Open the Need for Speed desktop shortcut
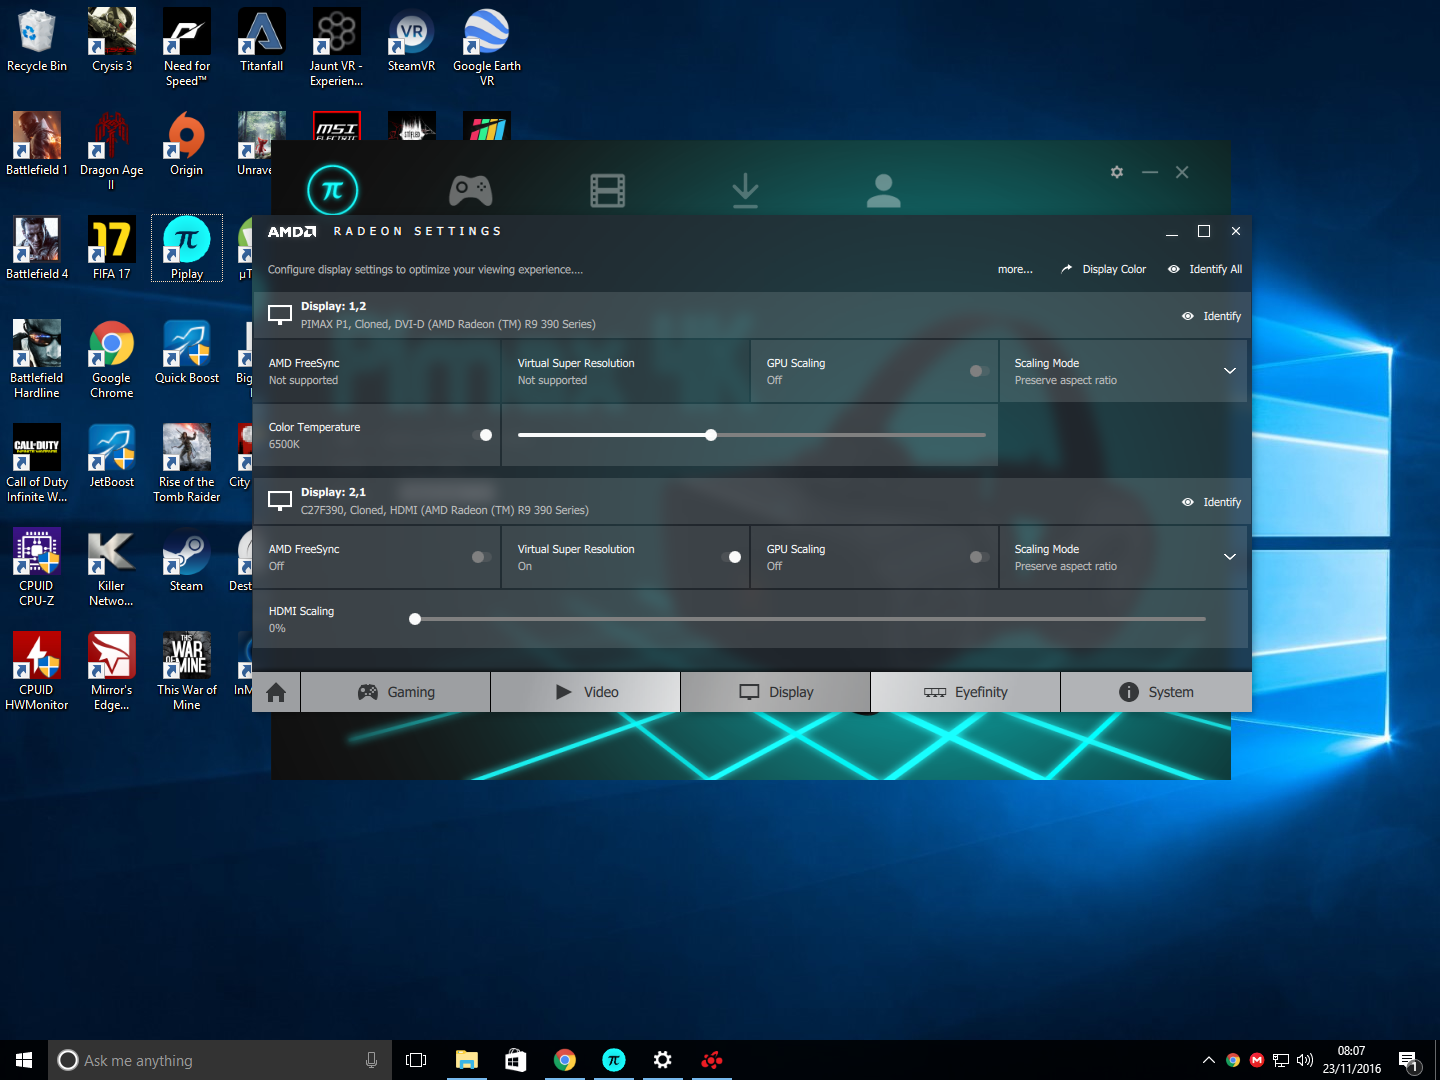The height and width of the screenshot is (1080, 1440). 187,47
